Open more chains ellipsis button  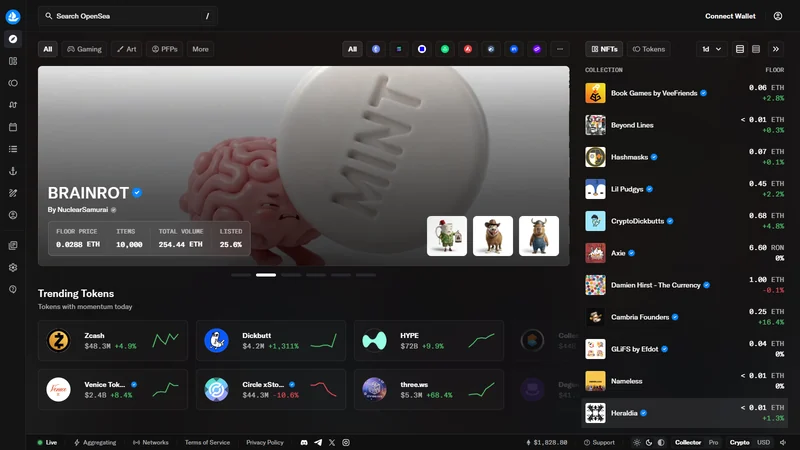[560, 49]
